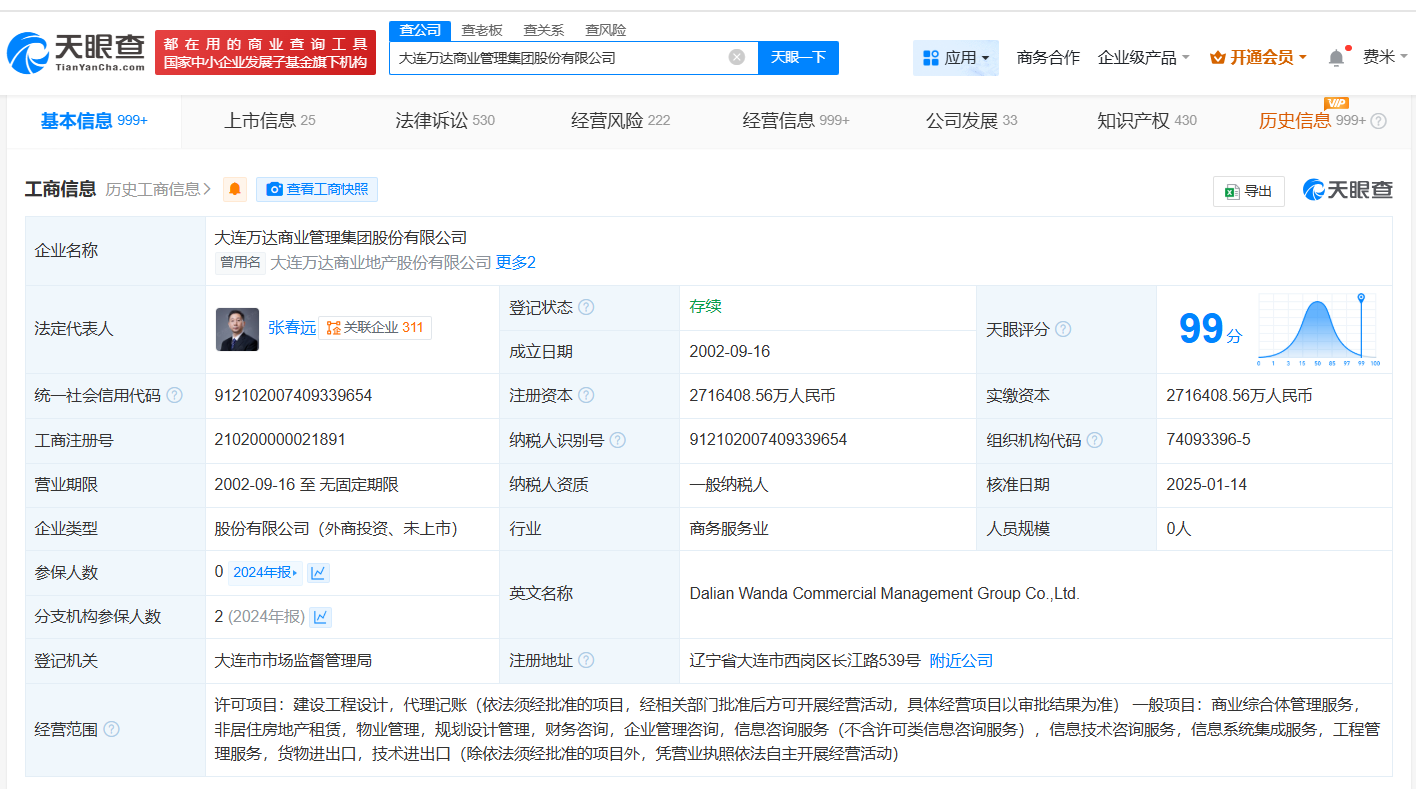This screenshot has height=789, width=1416.
Task: Expand the 企业级产品 menu
Action: coord(1143,57)
